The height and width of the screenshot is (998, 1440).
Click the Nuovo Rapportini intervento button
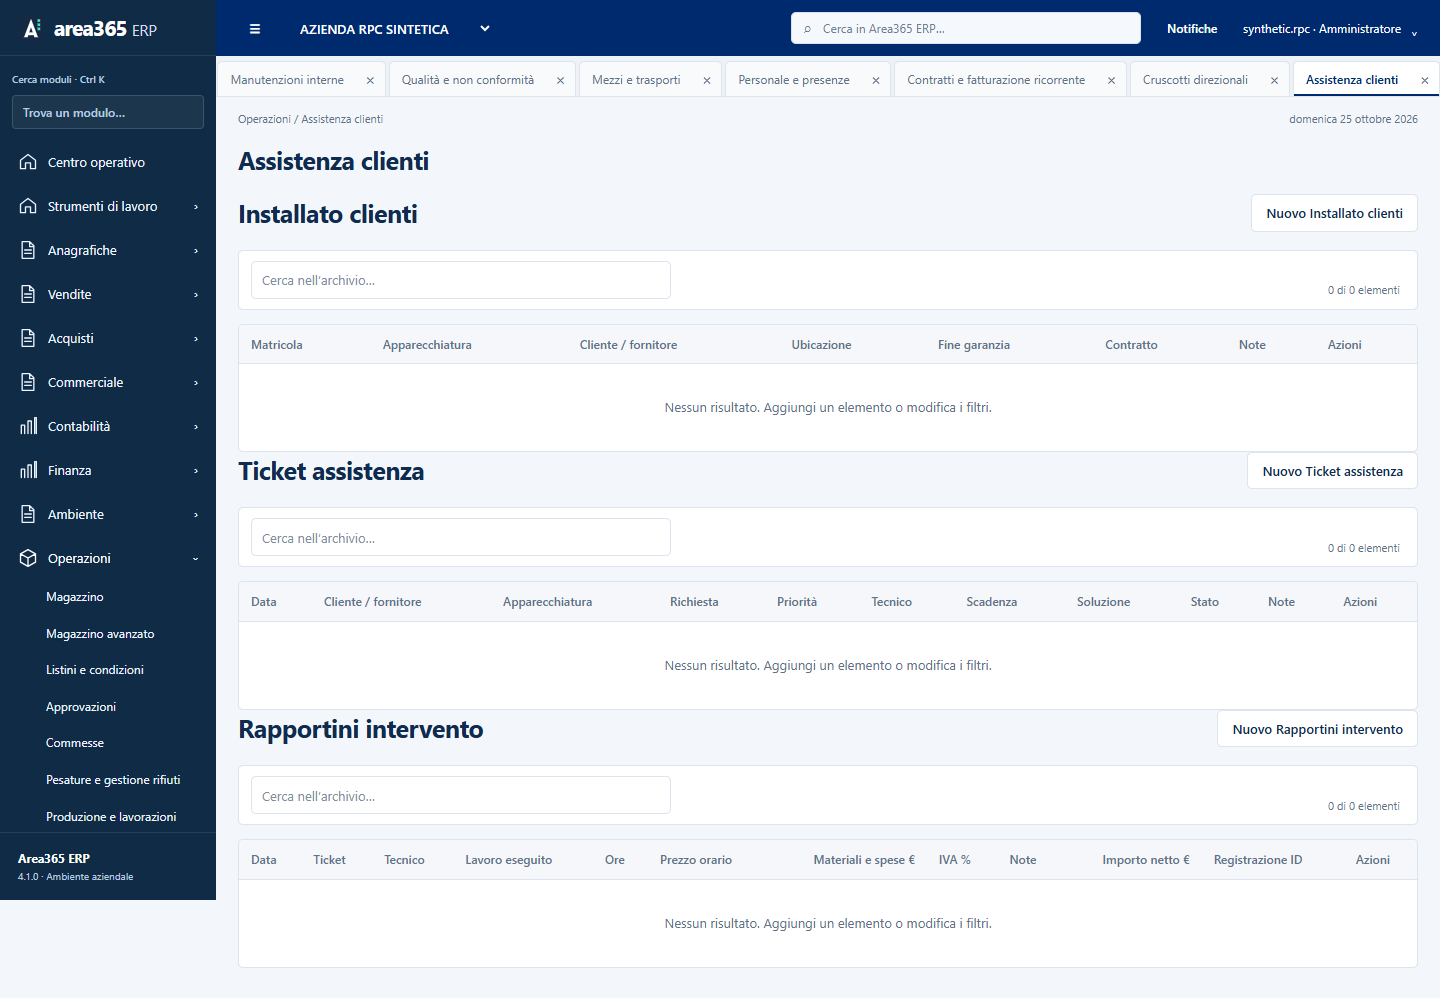pyautogui.click(x=1317, y=729)
